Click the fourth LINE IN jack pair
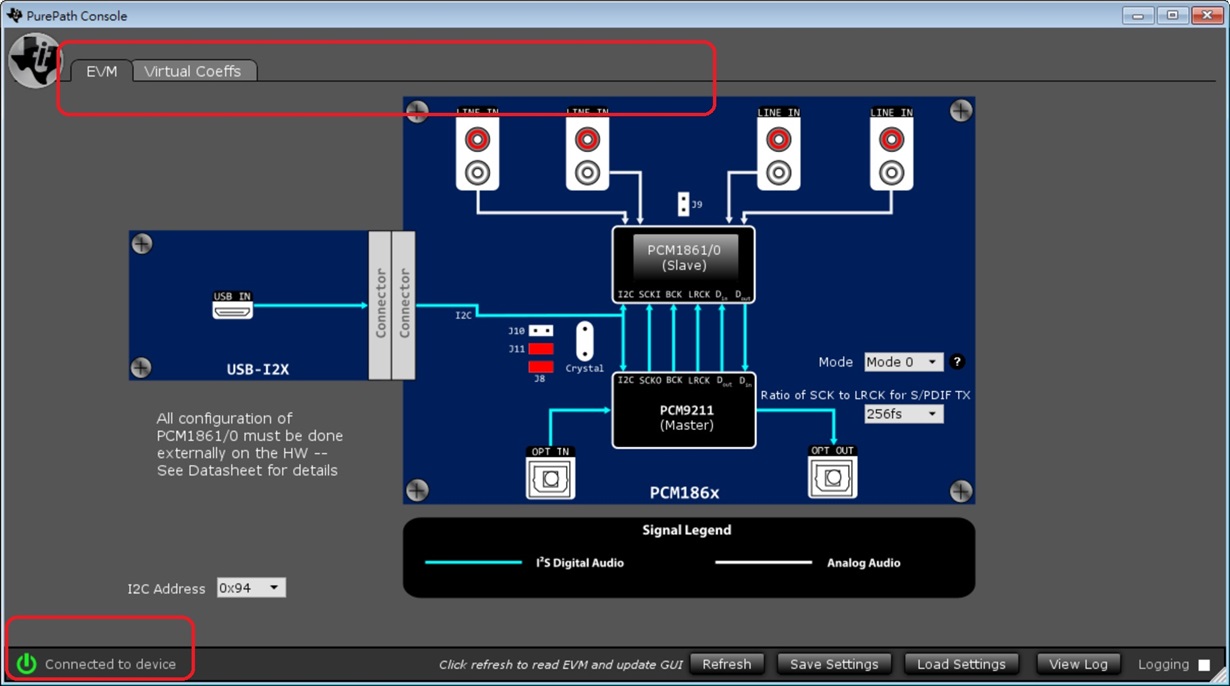 pos(891,154)
